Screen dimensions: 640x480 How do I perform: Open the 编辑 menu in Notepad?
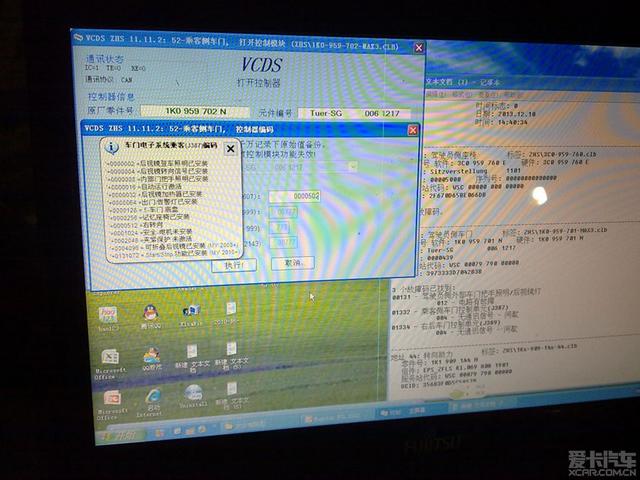(x=436, y=94)
